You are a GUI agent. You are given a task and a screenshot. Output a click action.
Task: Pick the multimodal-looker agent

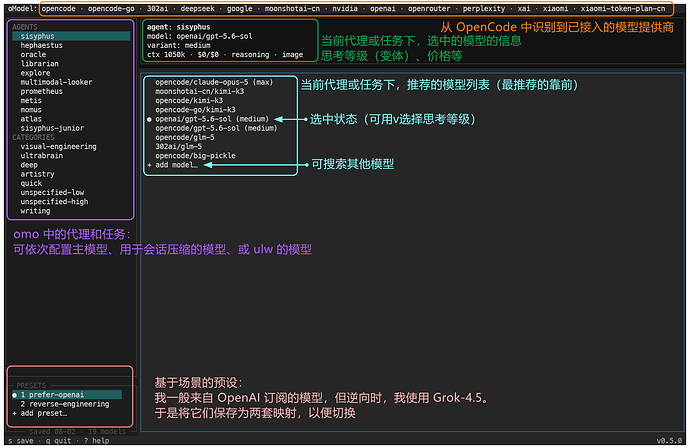pos(56,82)
